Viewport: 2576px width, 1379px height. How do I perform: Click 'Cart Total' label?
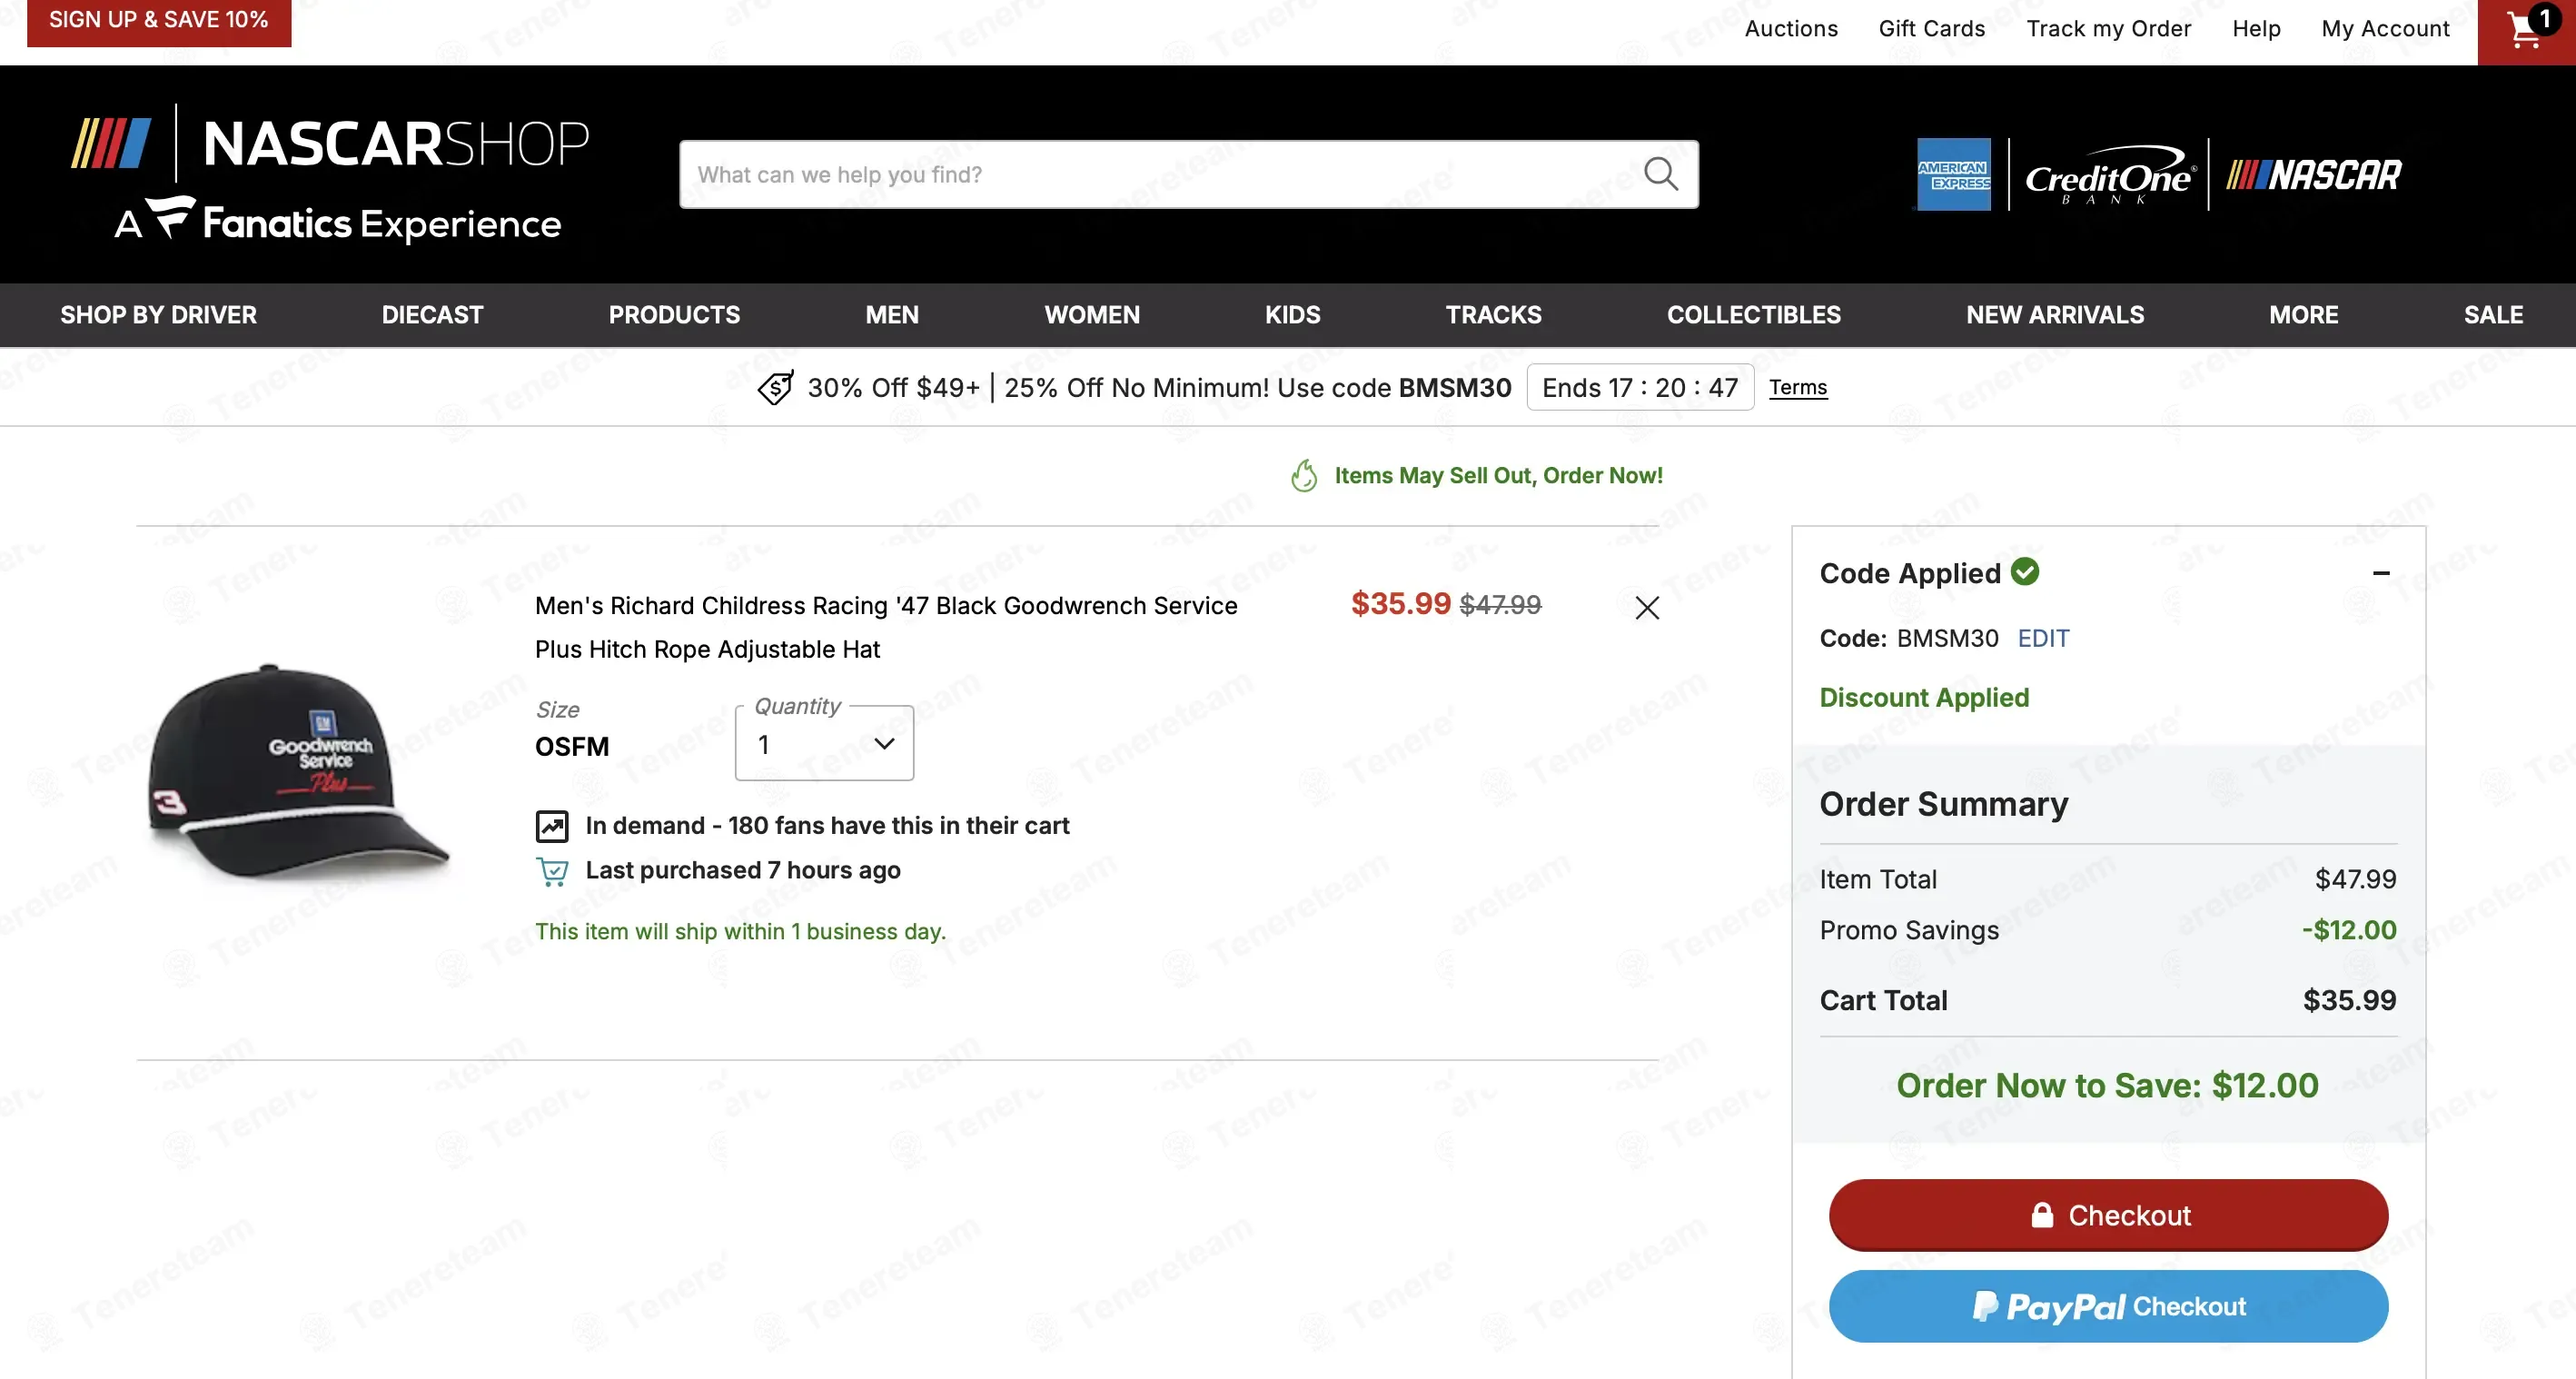[x=1883, y=1000]
